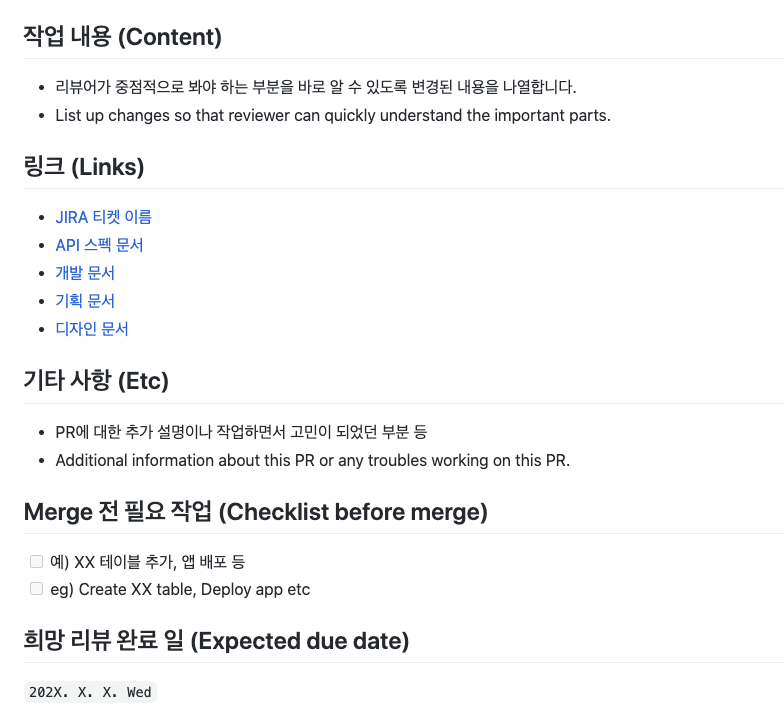Click the 'PR에 대한 추가 설명' bullet text
The image size is (784, 722).
pyautogui.click(x=241, y=432)
